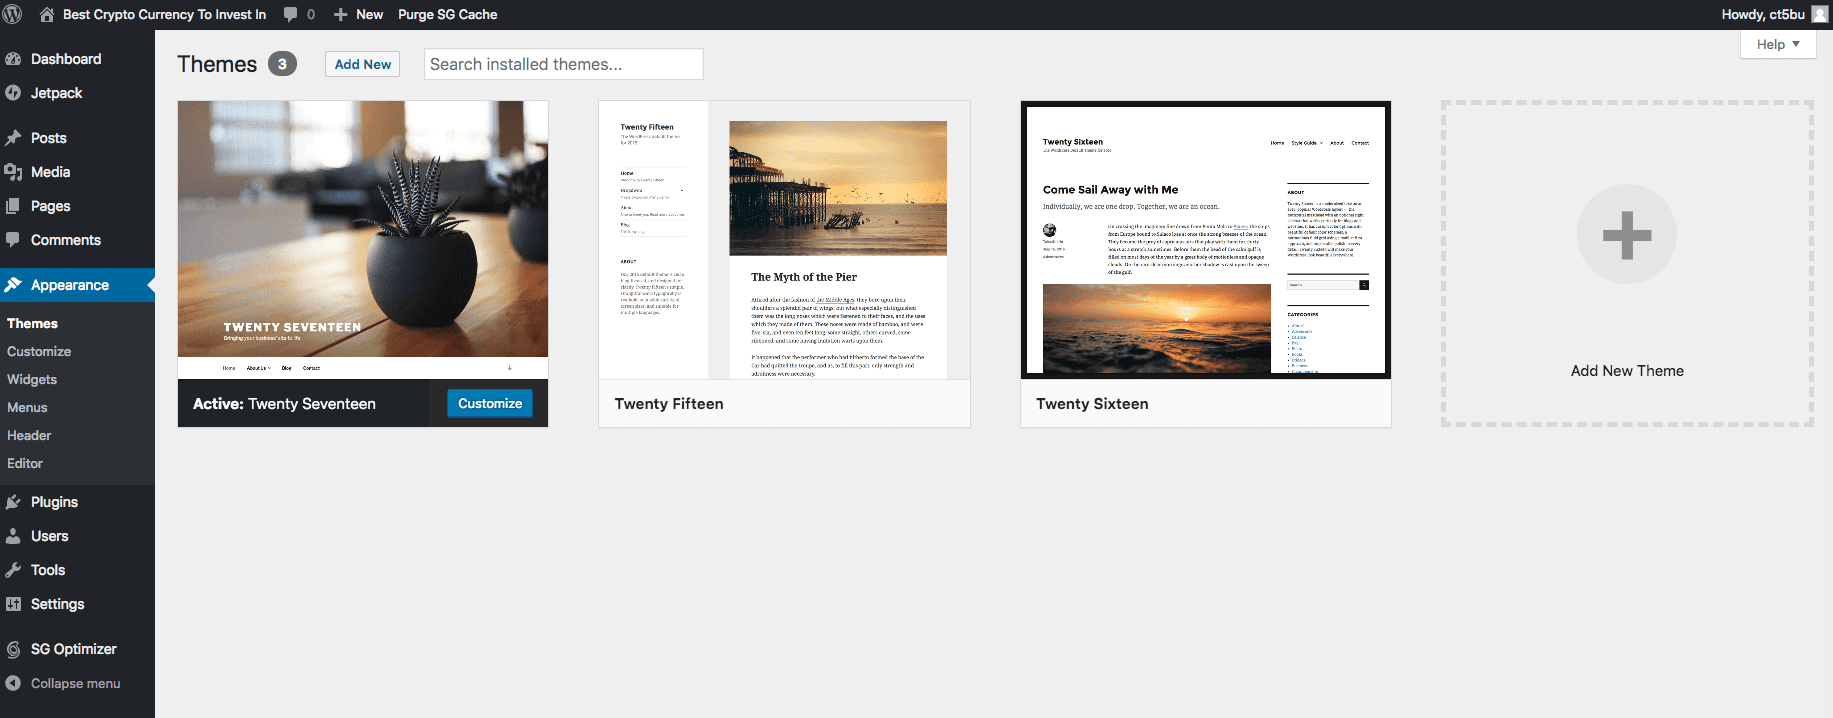Click the Twenty Fifteen theme name

tap(669, 404)
